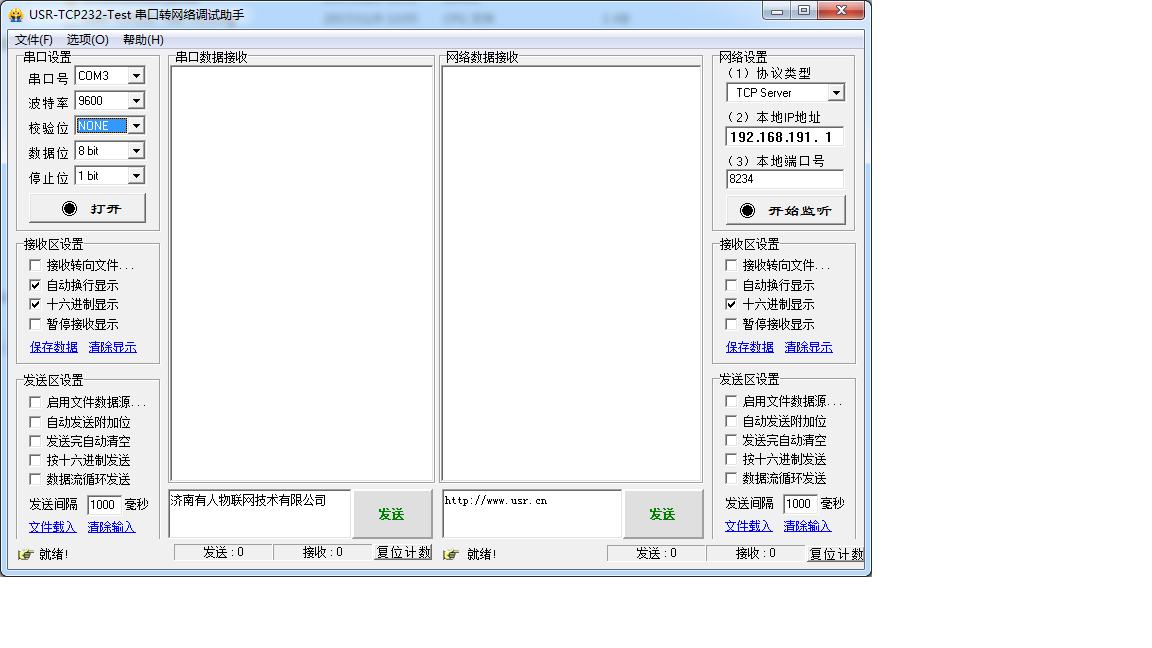
Task: Toggle serial 十六进制显示 checkbox
Action: 36,304
